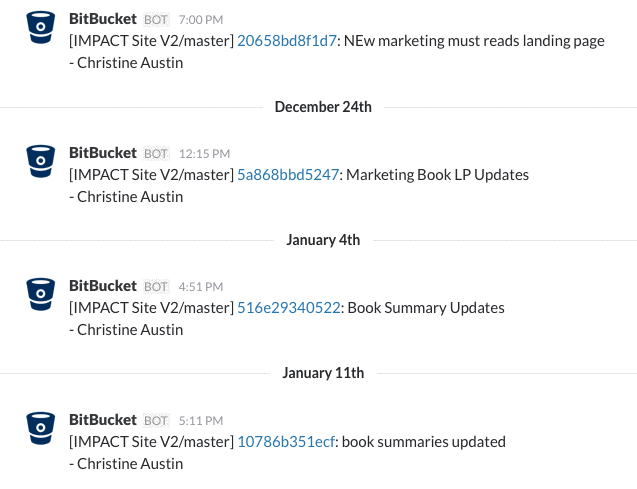The height and width of the screenshot is (489, 637).
Task: Select the January 4th date divider
Action: (323, 240)
